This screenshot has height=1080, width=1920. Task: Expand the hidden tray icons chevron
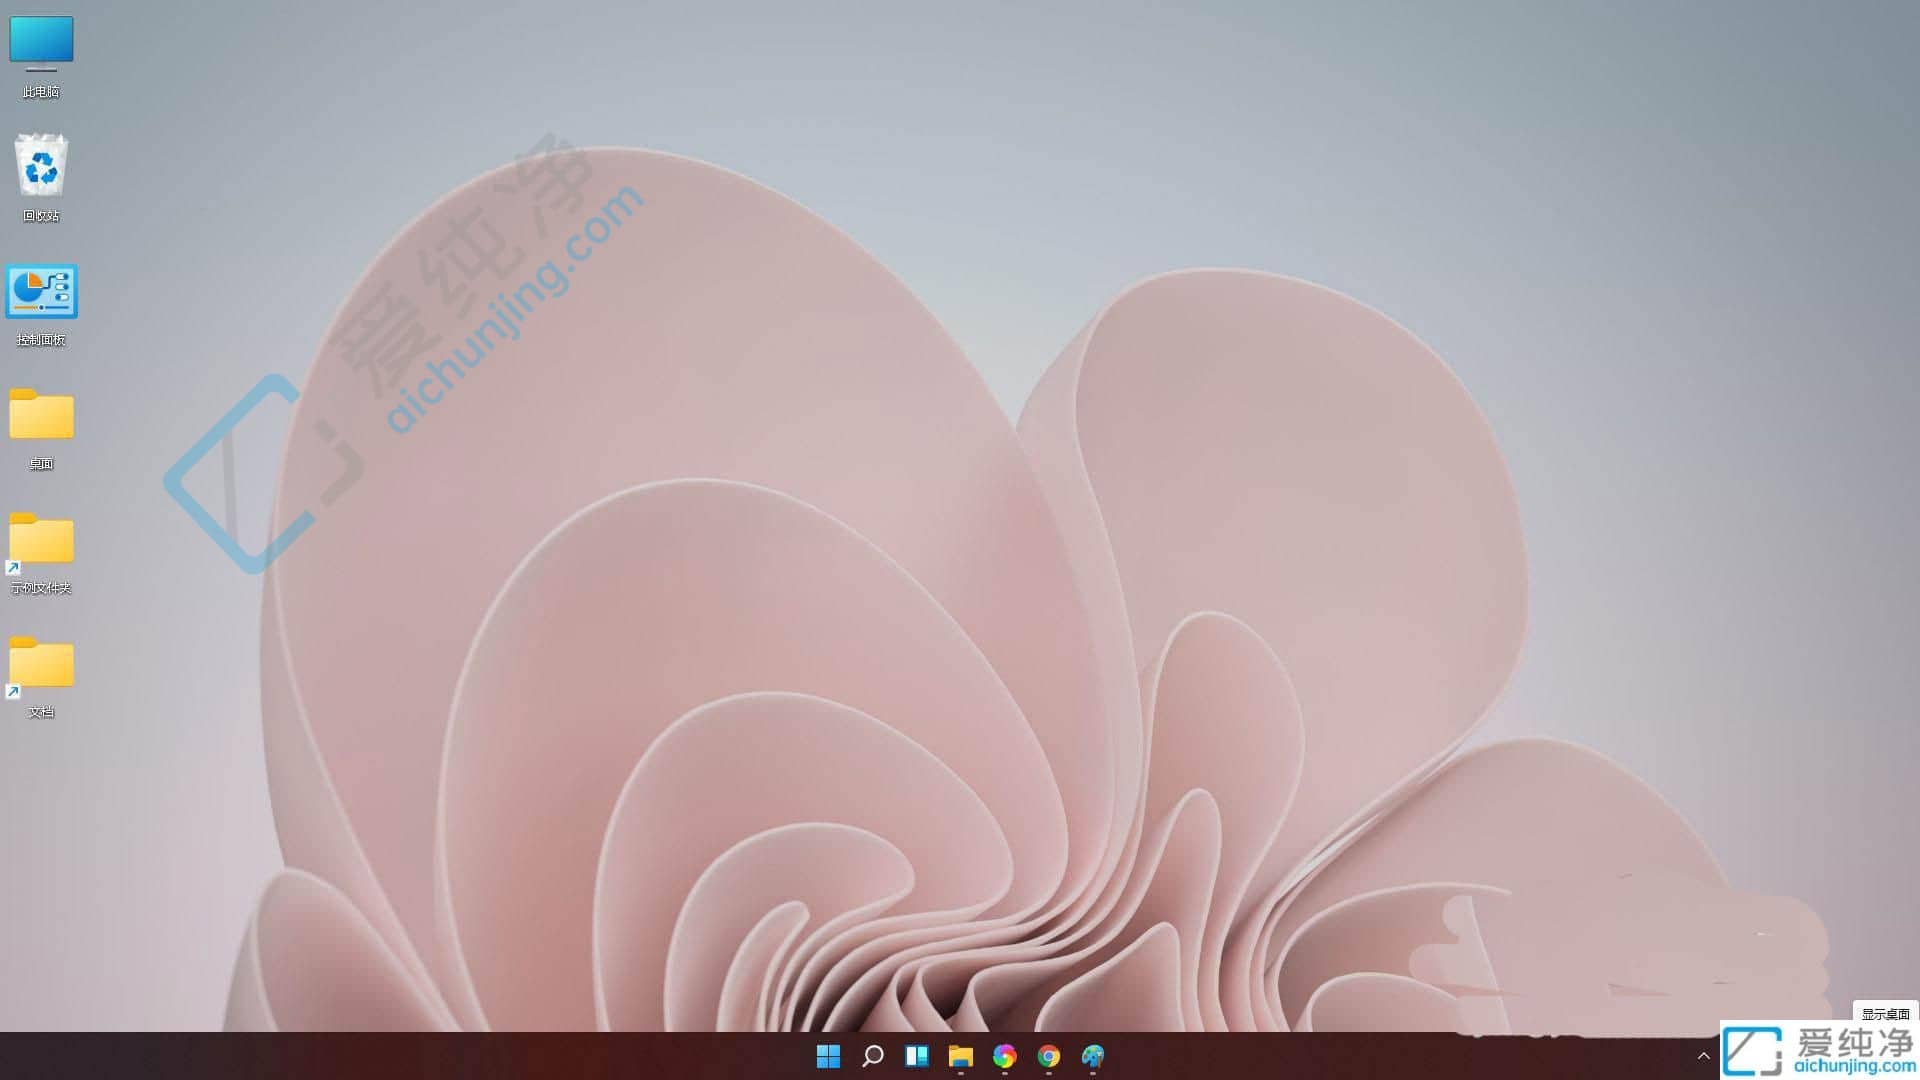tap(1703, 1055)
